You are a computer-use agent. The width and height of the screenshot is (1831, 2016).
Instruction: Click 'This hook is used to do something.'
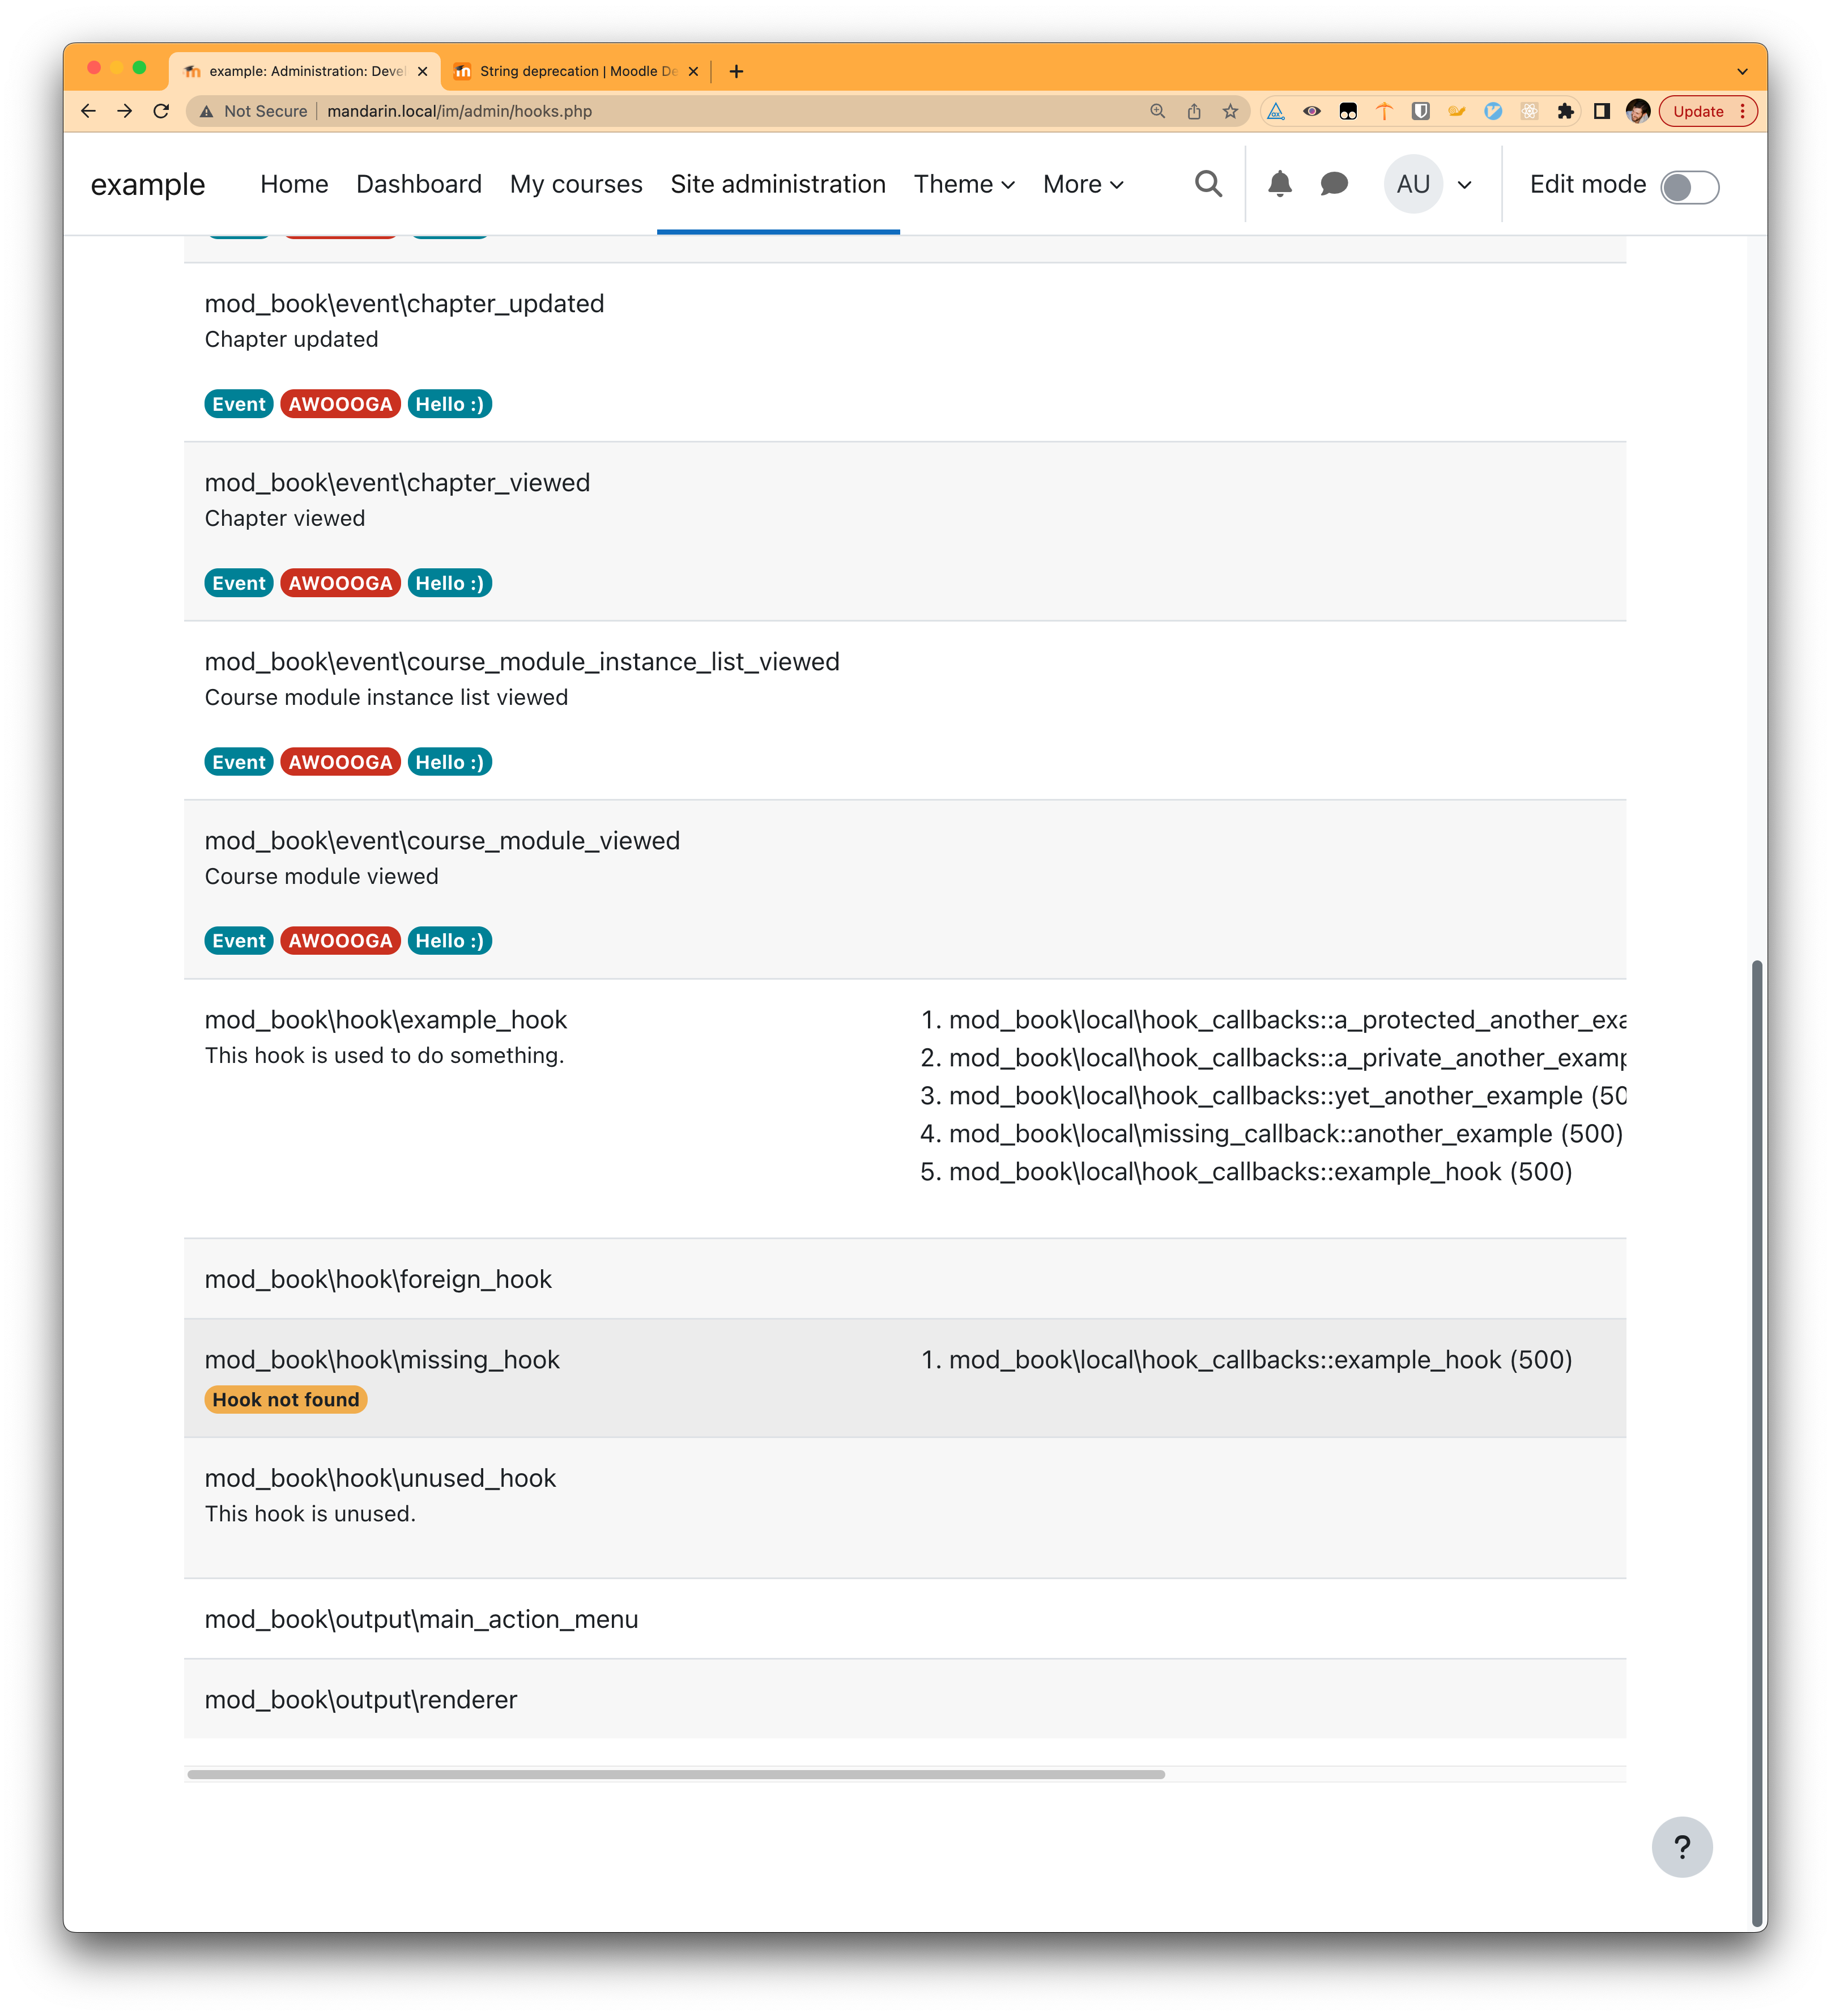click(x=384, y=1055)
